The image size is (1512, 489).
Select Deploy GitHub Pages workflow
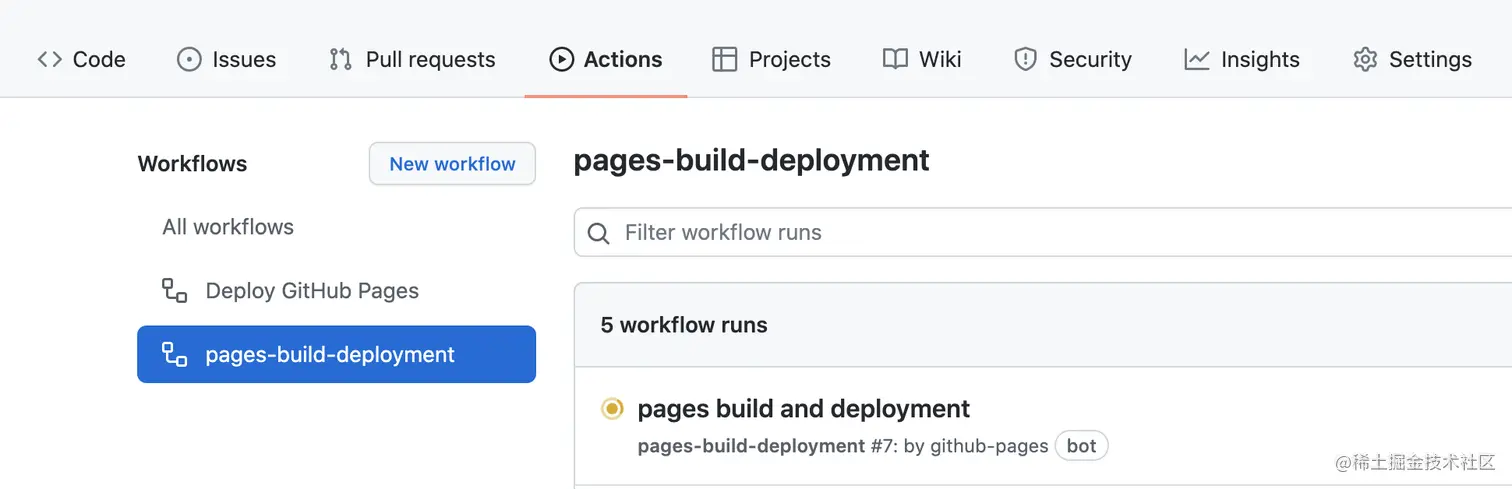point(336,291)
